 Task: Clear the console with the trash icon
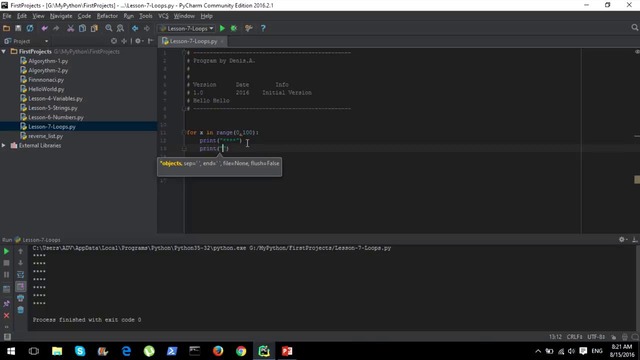(x=20, y=310)
